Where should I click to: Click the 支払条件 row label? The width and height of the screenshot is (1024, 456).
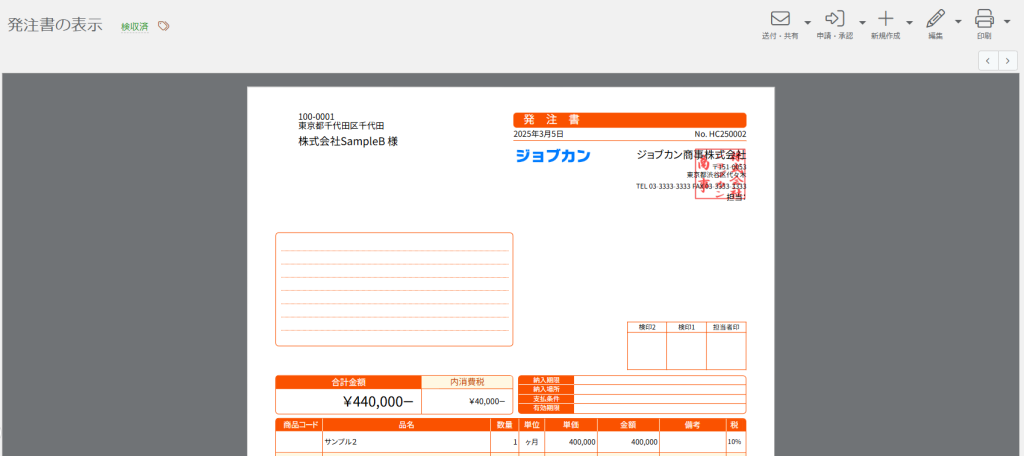(x=545, y=399)
